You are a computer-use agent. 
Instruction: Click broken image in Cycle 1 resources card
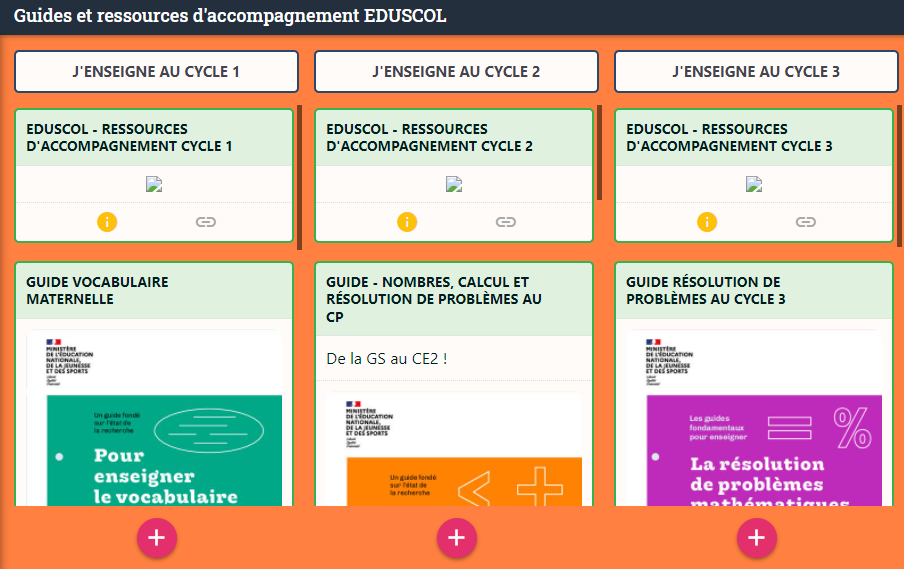point(154,184)
